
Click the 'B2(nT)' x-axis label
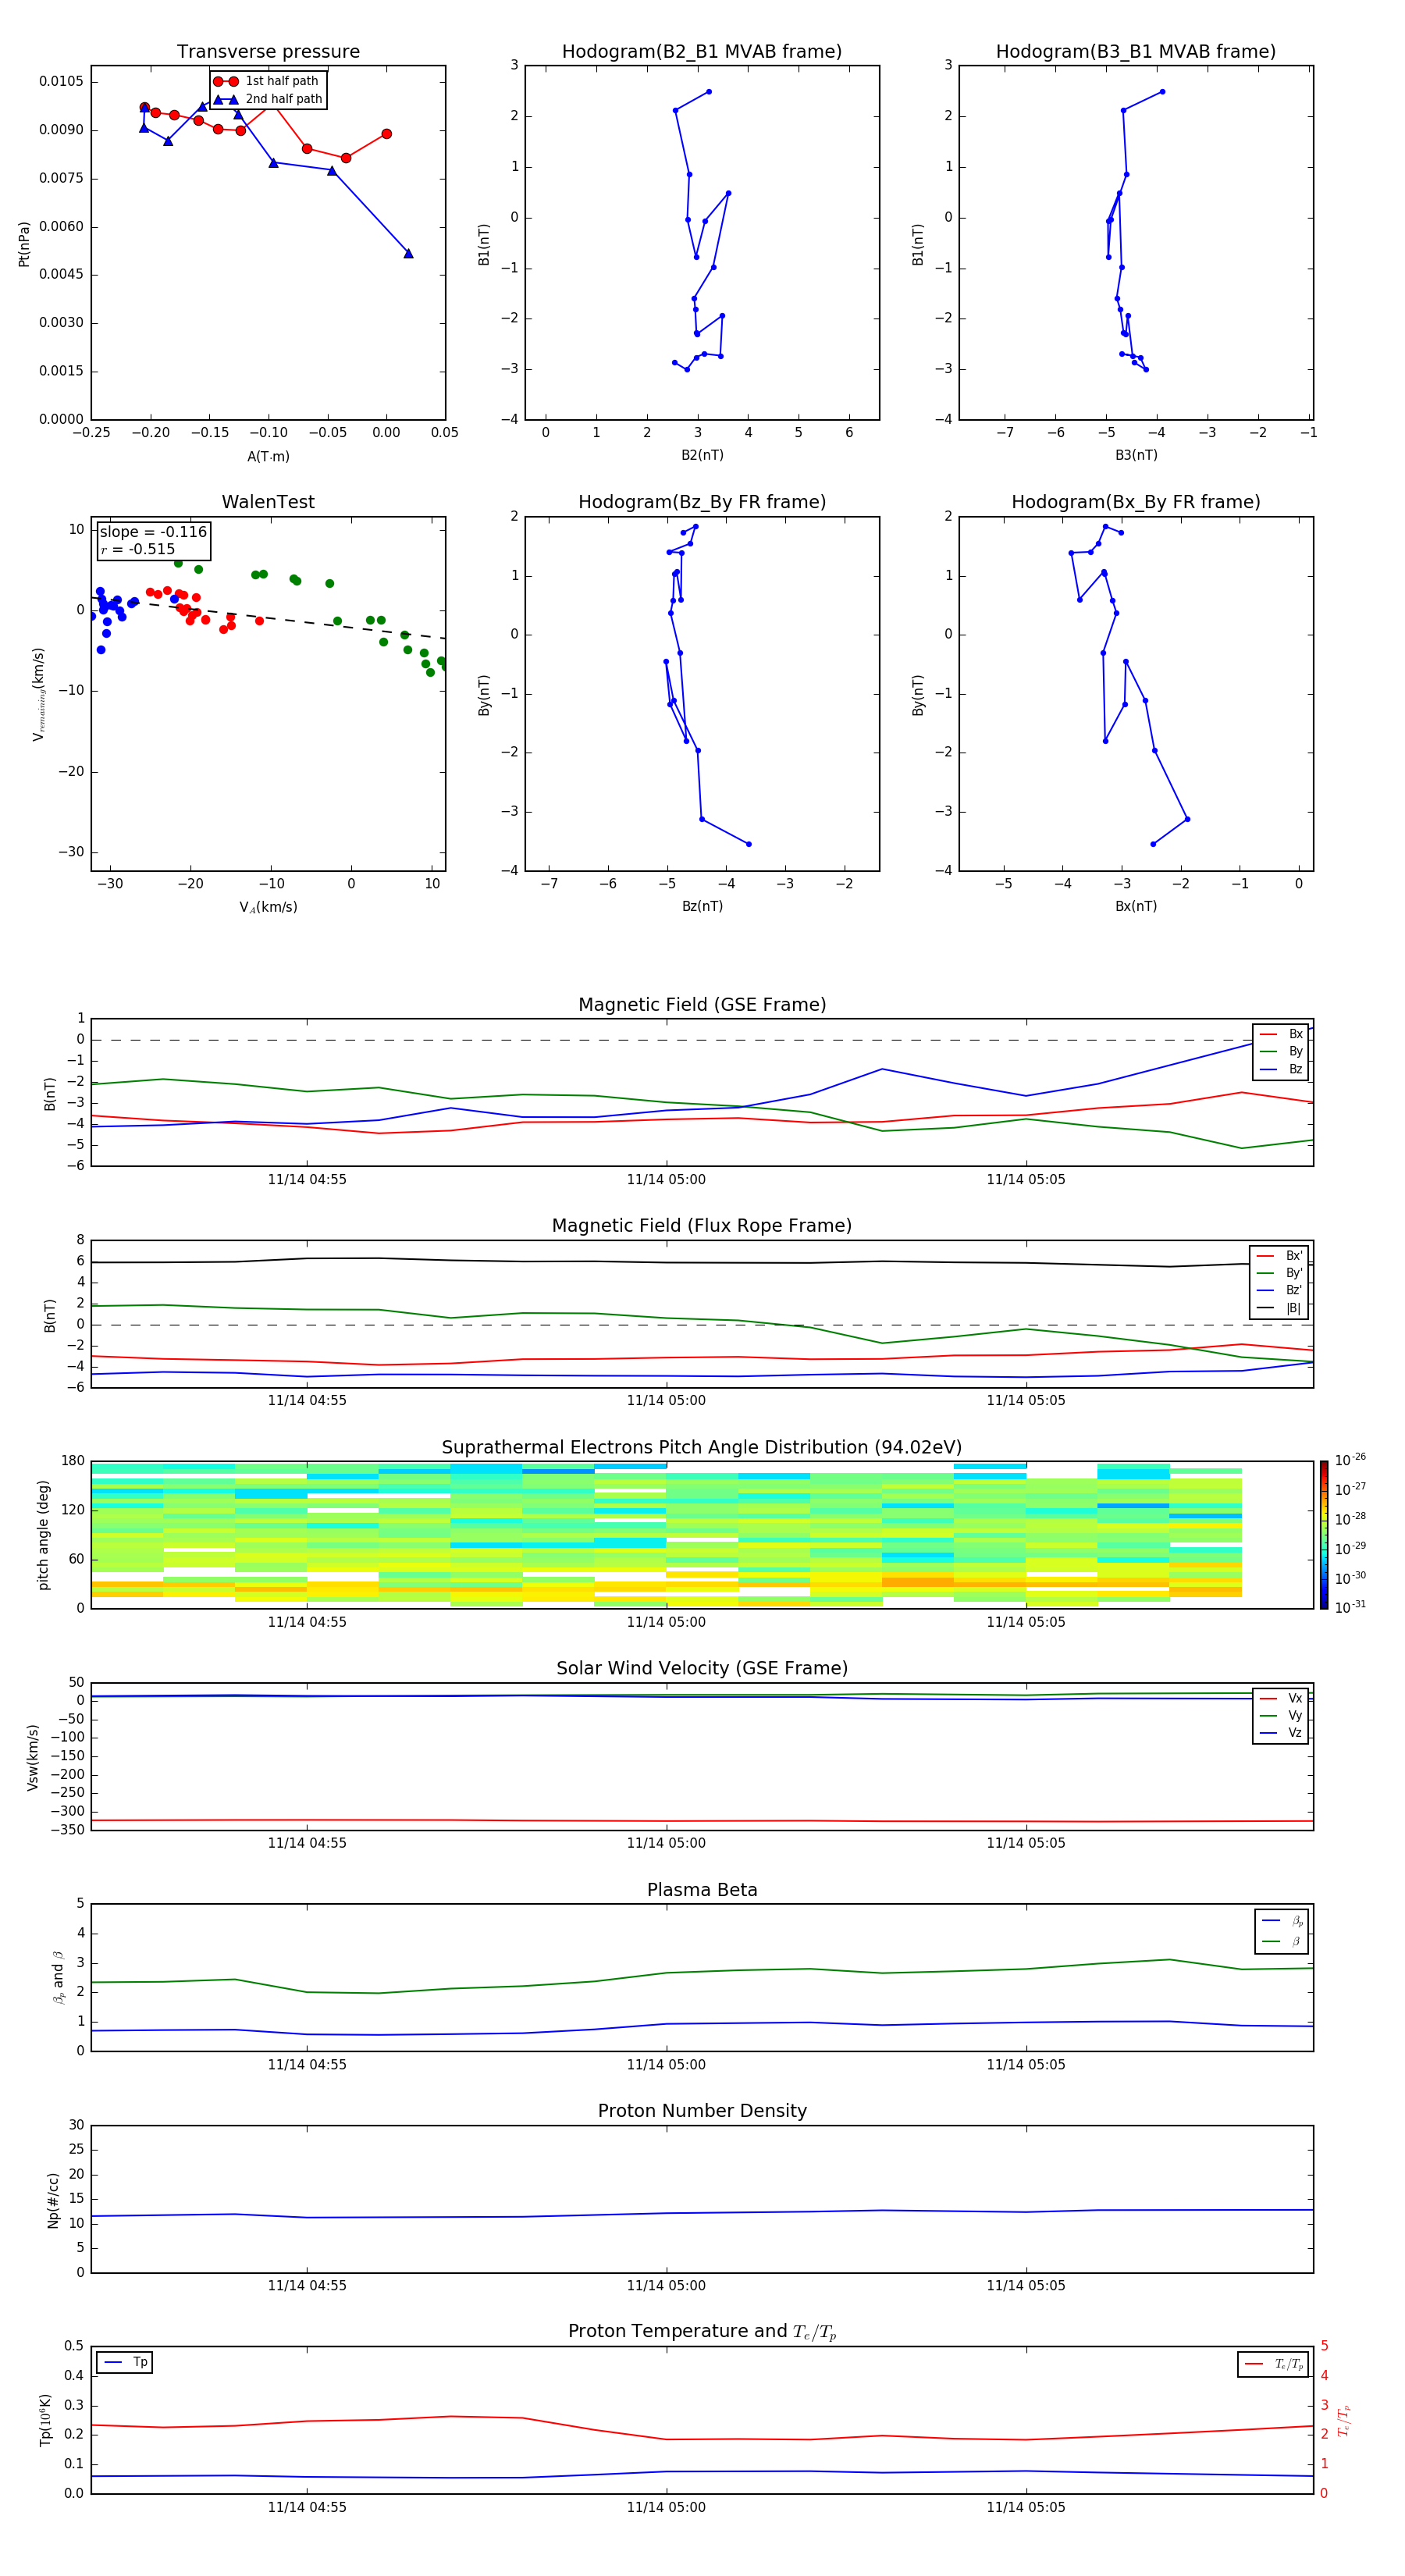(702, 455)
